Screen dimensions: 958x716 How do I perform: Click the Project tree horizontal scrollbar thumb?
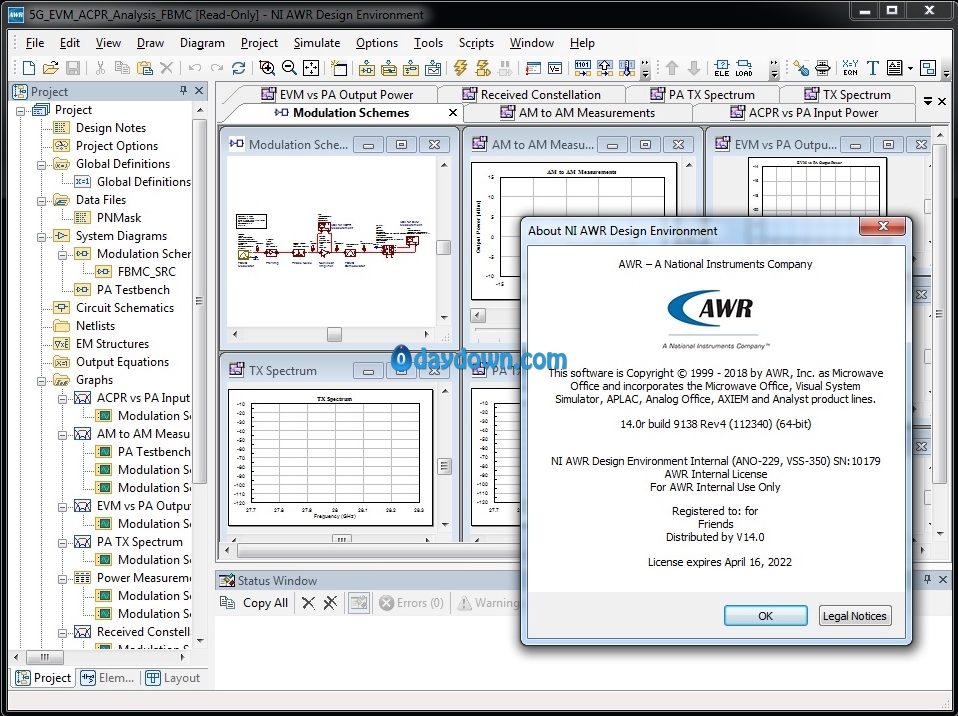45,657
